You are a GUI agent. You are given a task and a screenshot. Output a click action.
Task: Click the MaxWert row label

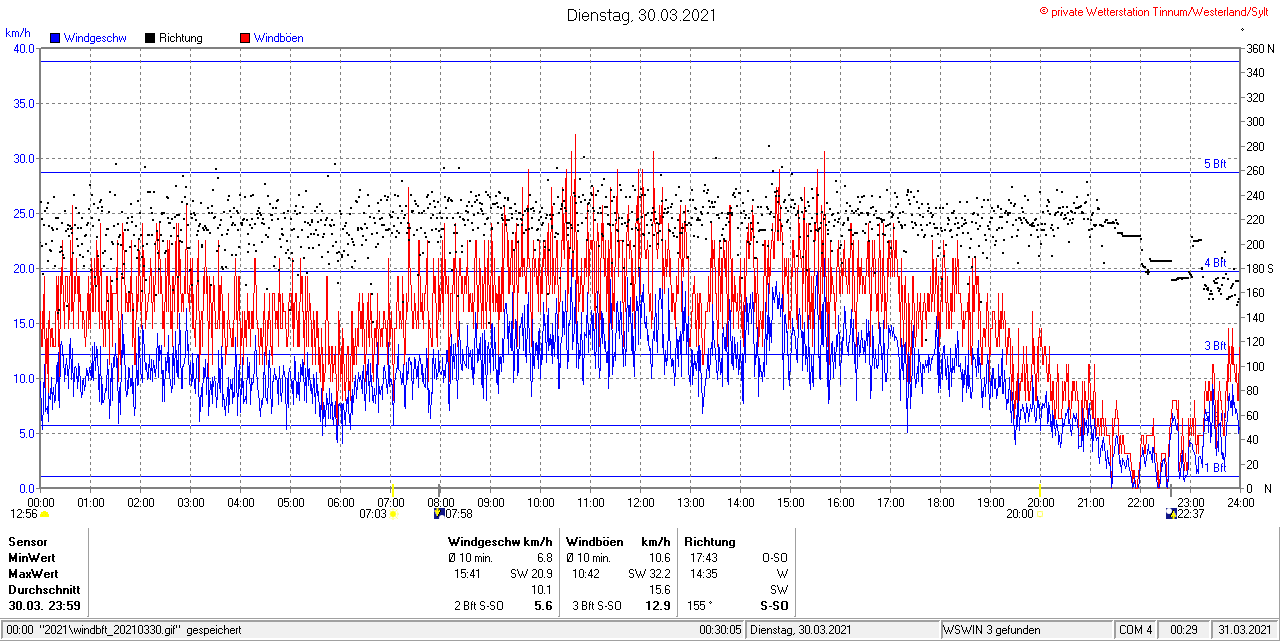[x=33, y=574]
